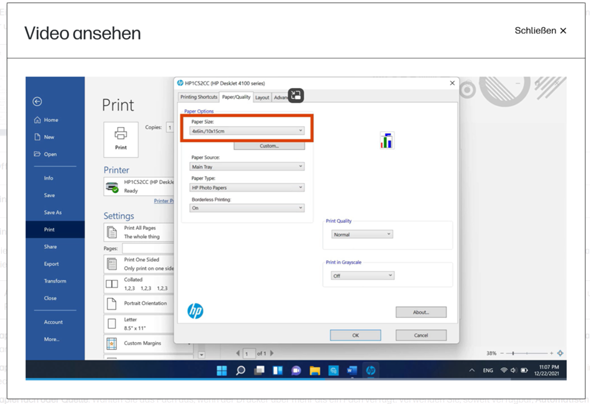Viewport: 590px width, 404px height.
Task: Open the Paper Source dropdown
Action: 247,167
